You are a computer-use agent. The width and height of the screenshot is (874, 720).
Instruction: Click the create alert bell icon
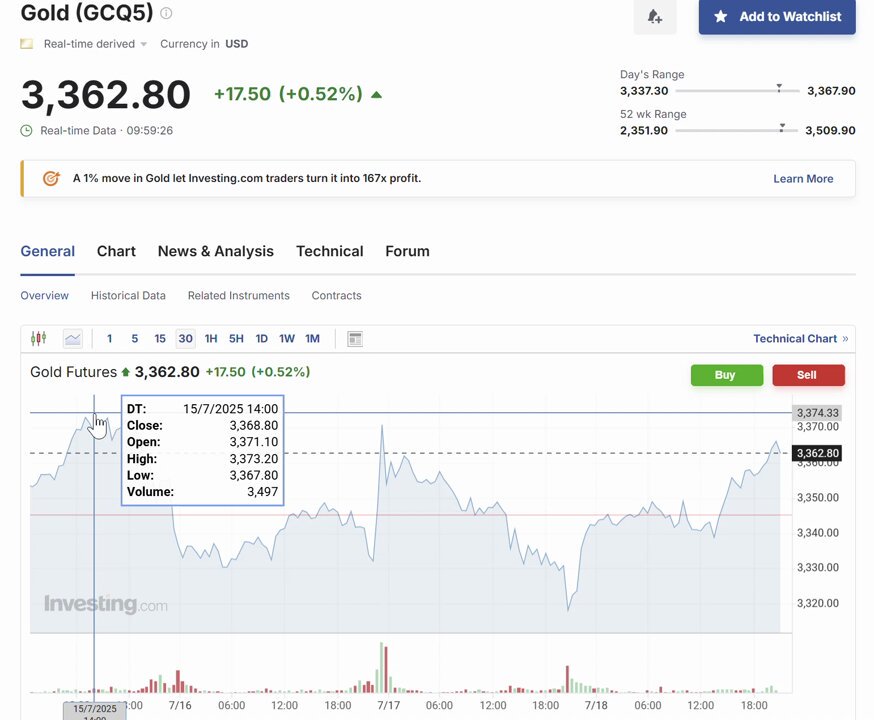point(655,17)
